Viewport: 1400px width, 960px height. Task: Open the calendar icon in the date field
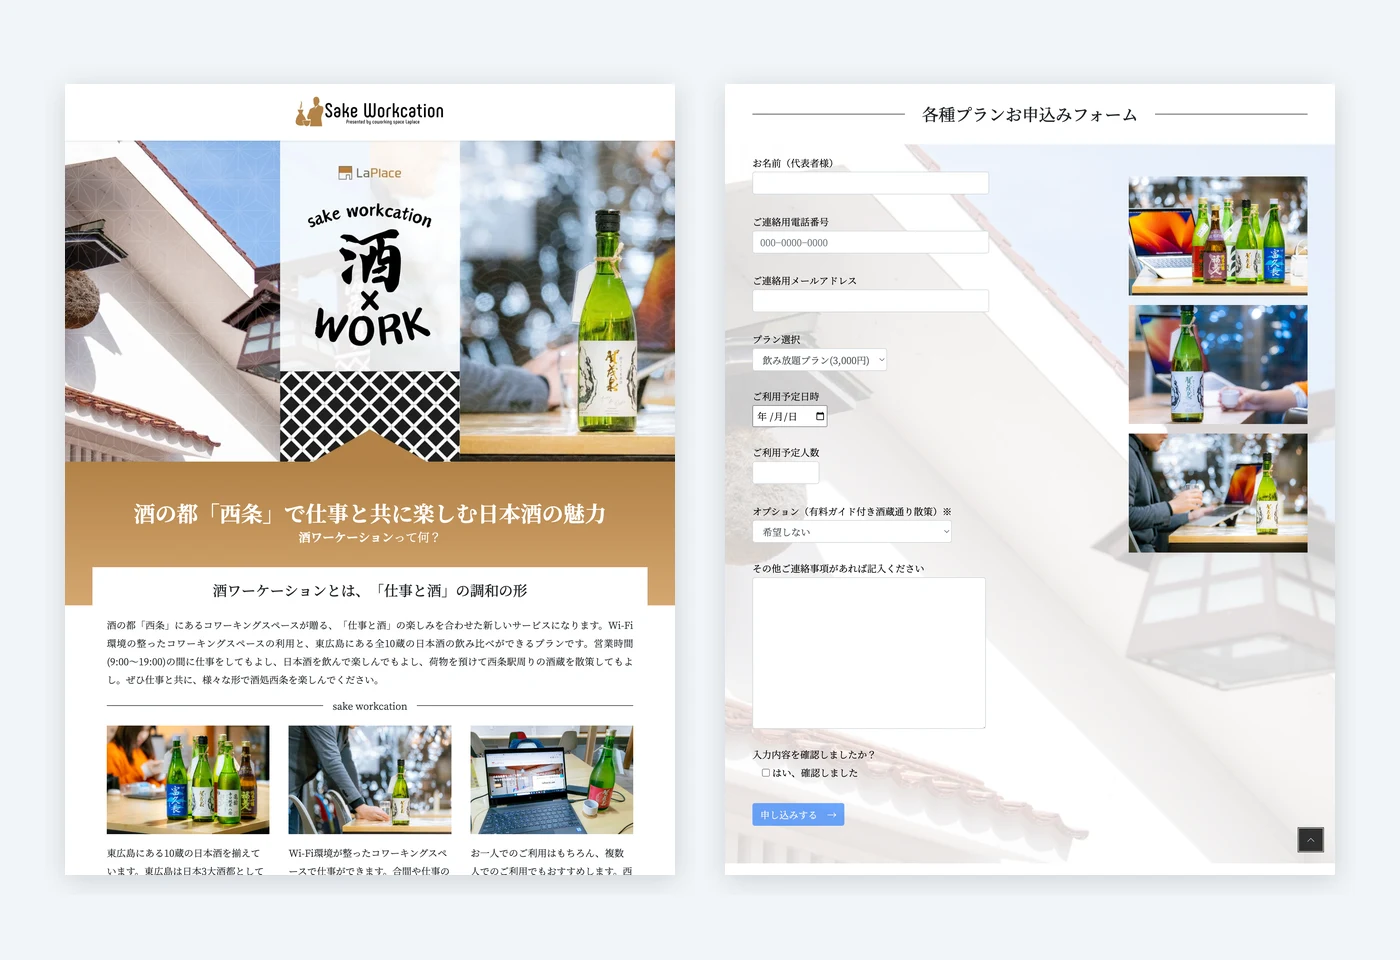click(820, 417)
